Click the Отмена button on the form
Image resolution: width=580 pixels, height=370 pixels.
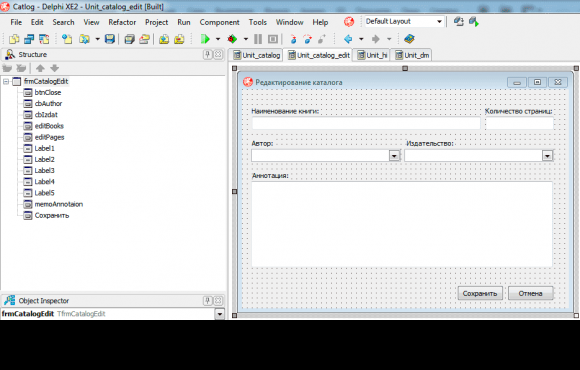click(530, 293)
